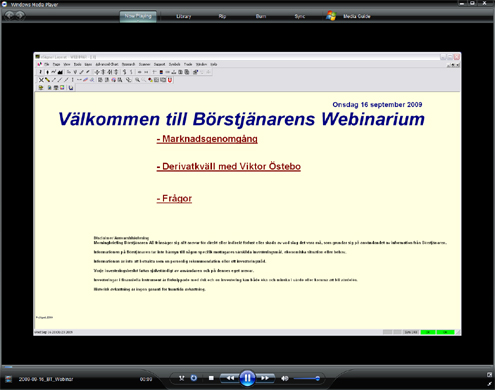Open the Burn tab
Image resolution: width=495 pixels, height=390 pixels.
point(261,16)
